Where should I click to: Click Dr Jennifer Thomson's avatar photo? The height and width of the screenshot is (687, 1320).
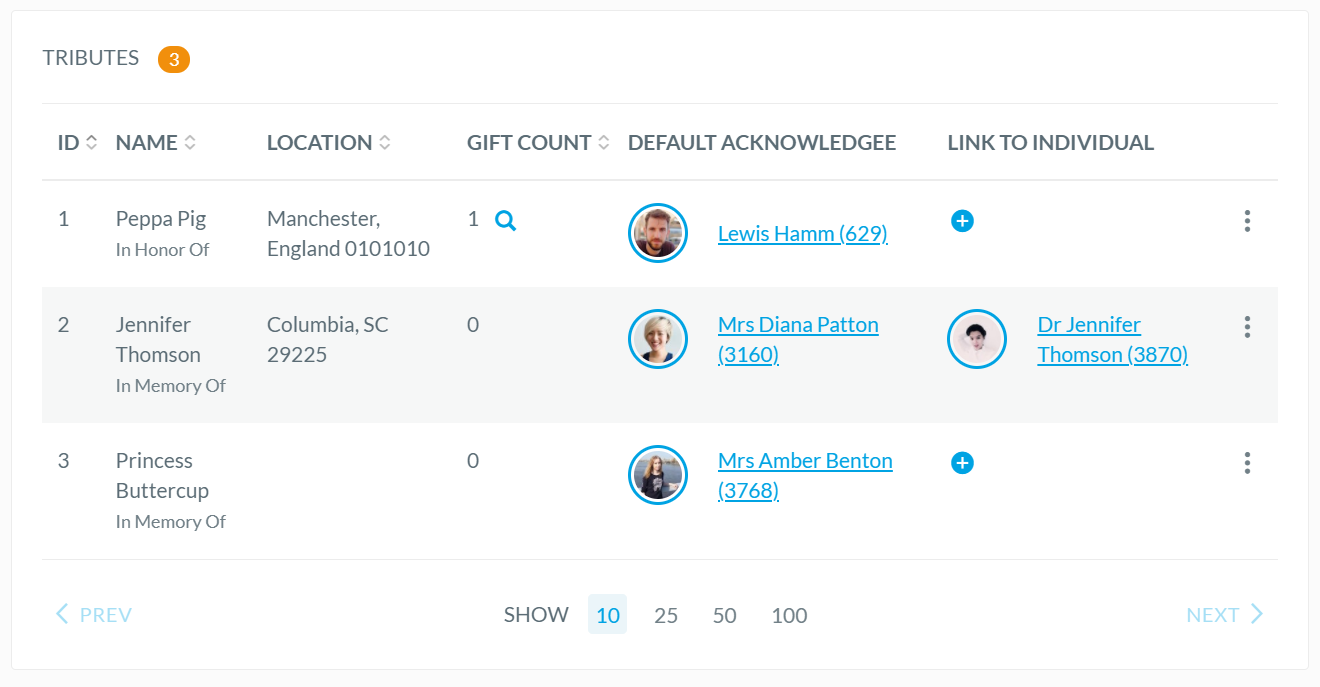click(977, 339)
